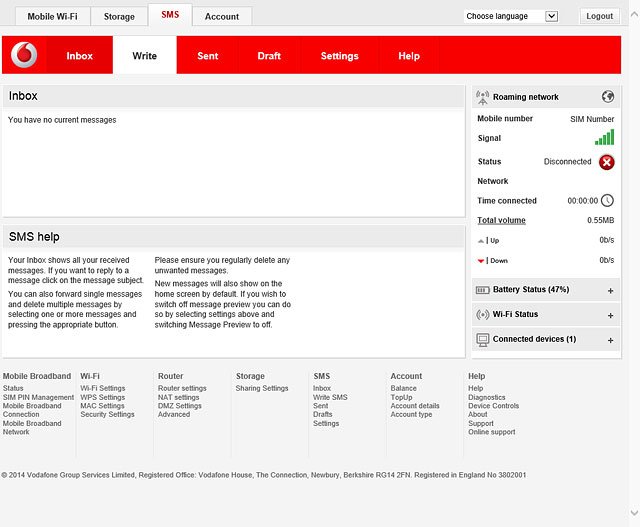Open the TopUp footer link
This screenshot has width=640, height=527.
[x=401, y=397]
